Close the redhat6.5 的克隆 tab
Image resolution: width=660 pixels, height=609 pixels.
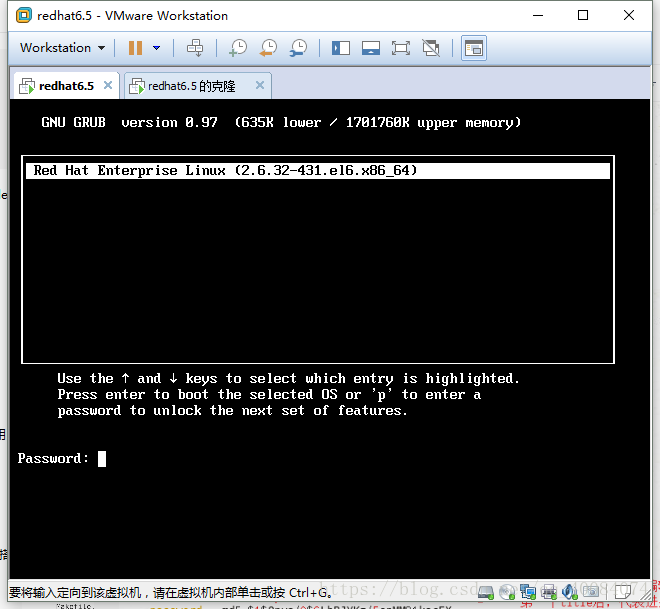tap(260, 85)
